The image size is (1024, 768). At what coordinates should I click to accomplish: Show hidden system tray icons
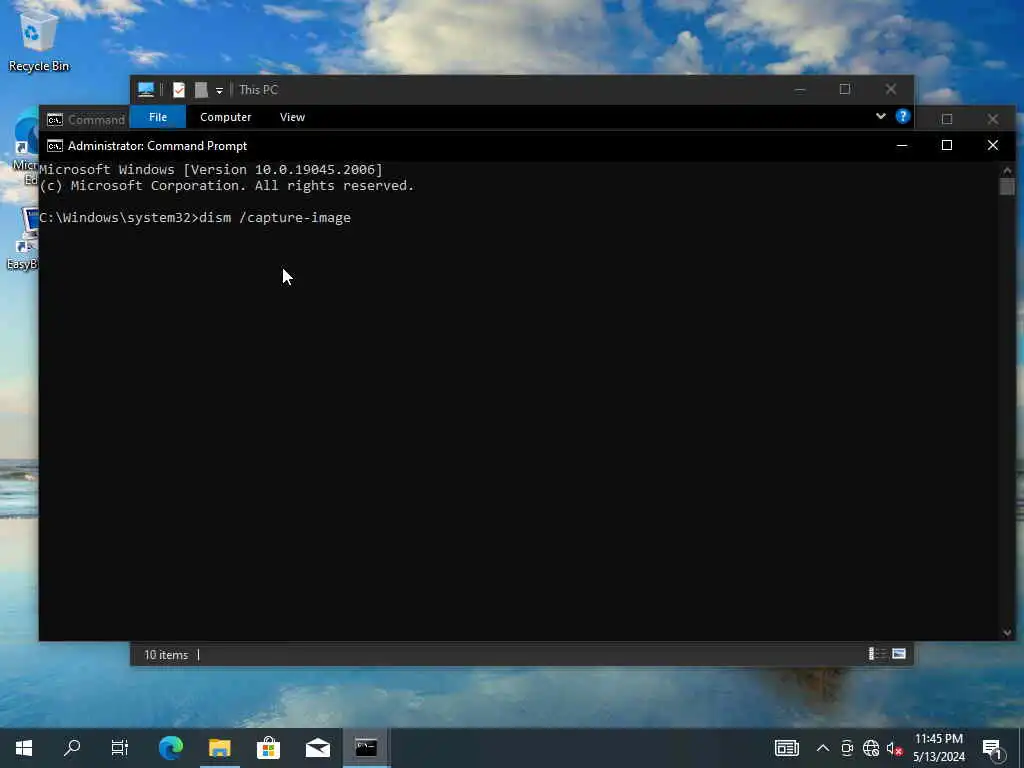pyautogui.click(x=823, y=748)
